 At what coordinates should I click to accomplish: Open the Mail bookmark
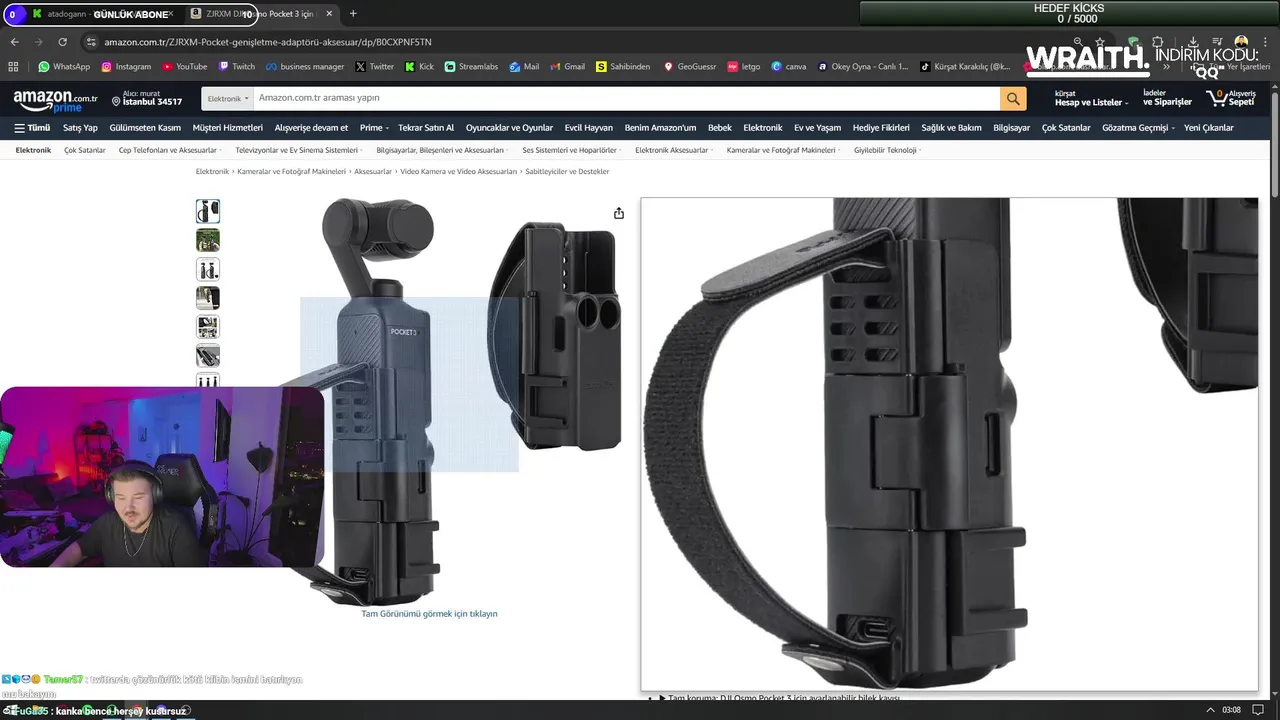pyautogui.click(x=524, y=67)
